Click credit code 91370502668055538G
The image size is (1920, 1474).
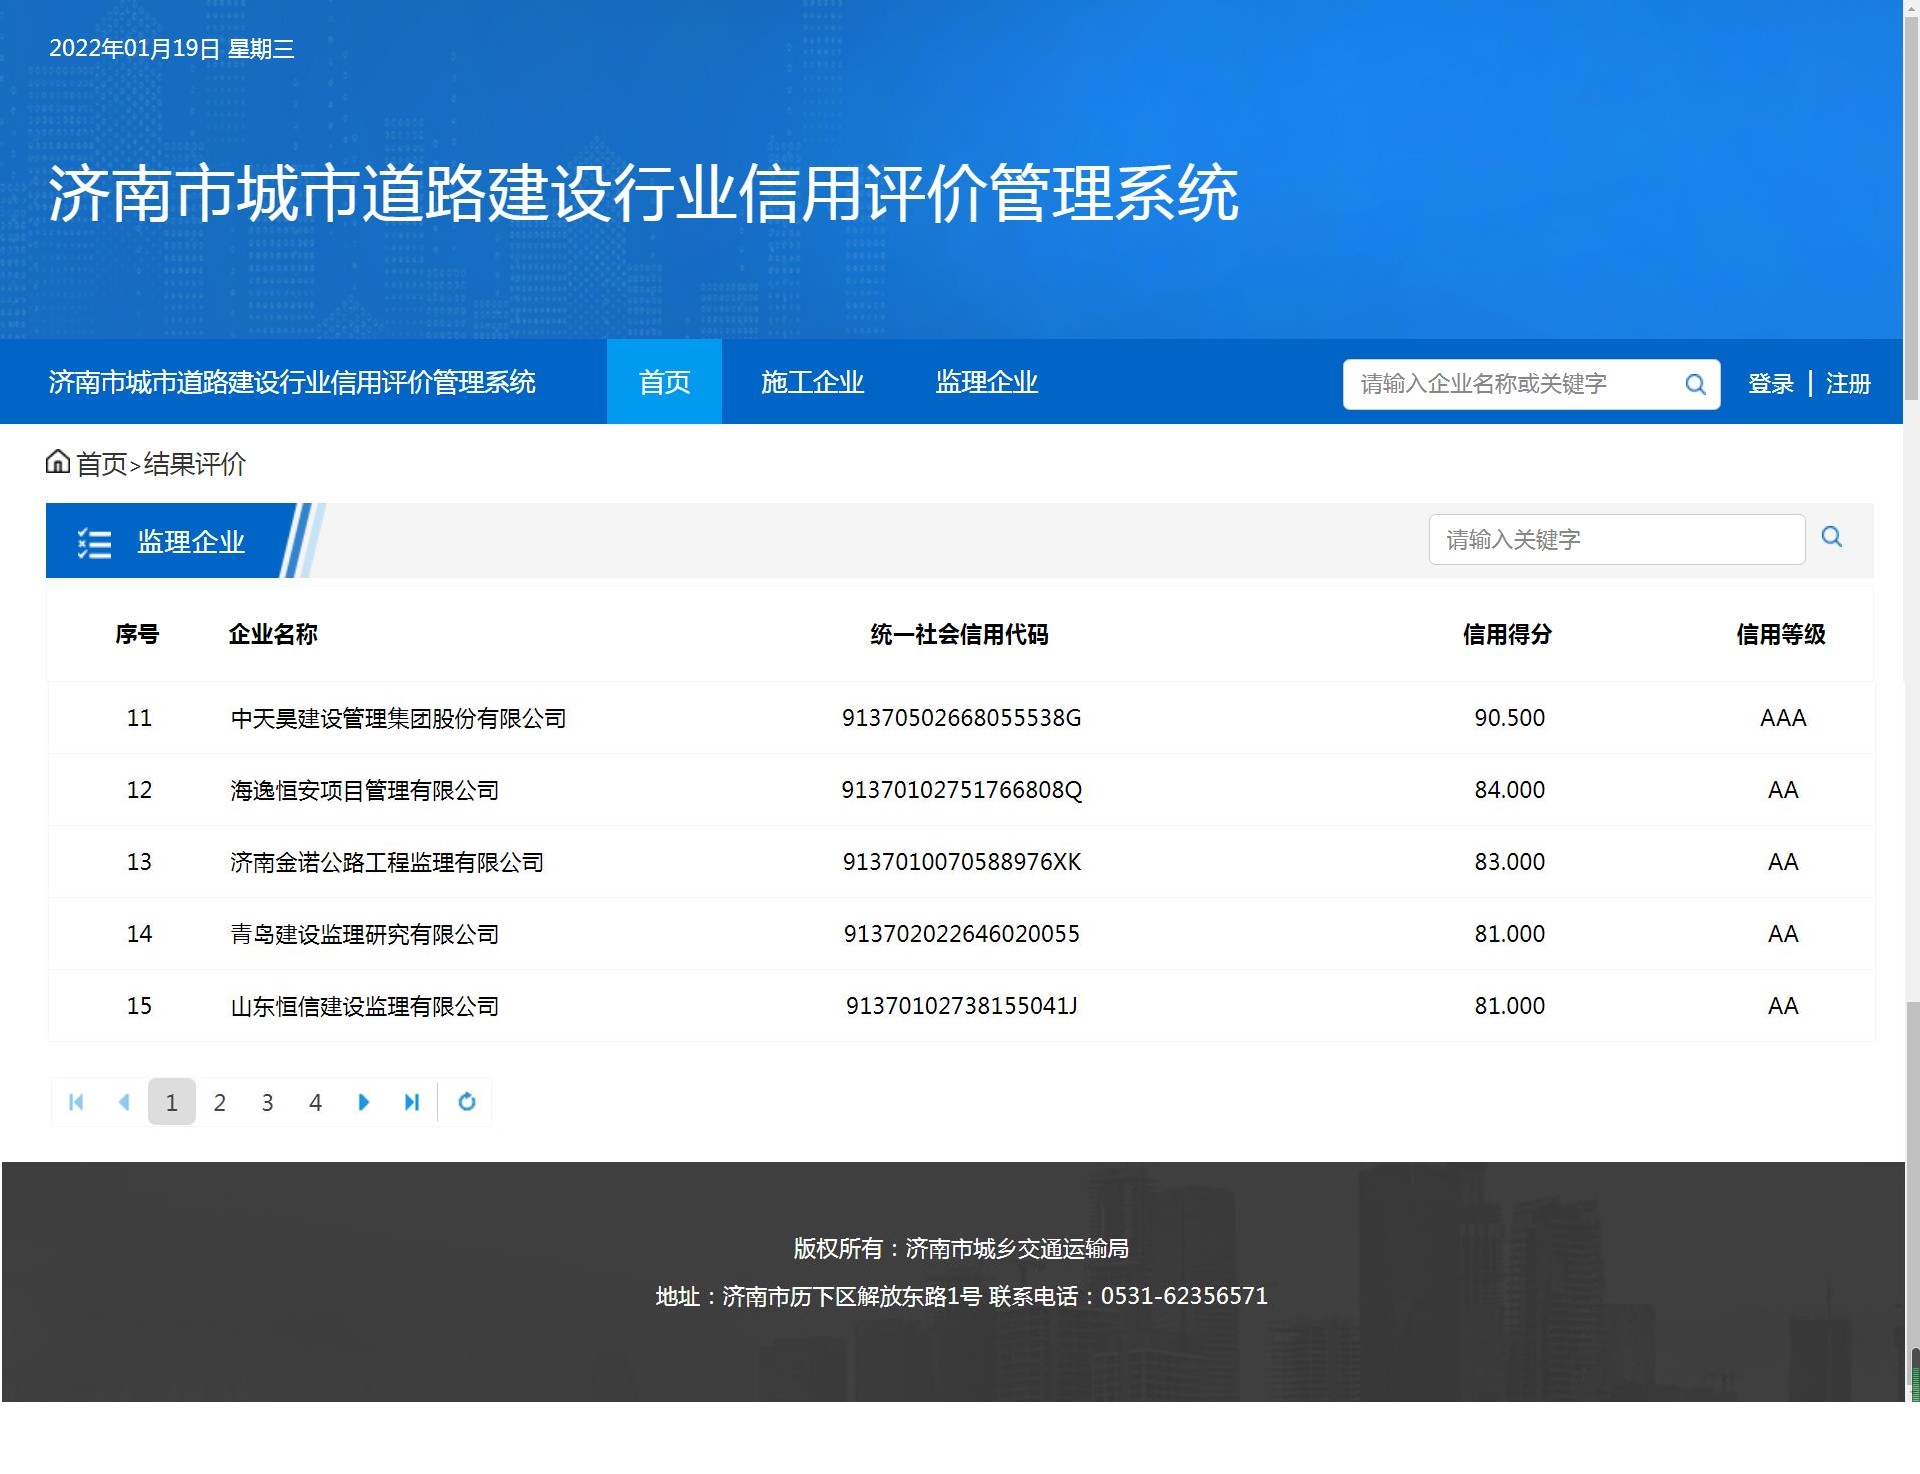tap(962, 718)
